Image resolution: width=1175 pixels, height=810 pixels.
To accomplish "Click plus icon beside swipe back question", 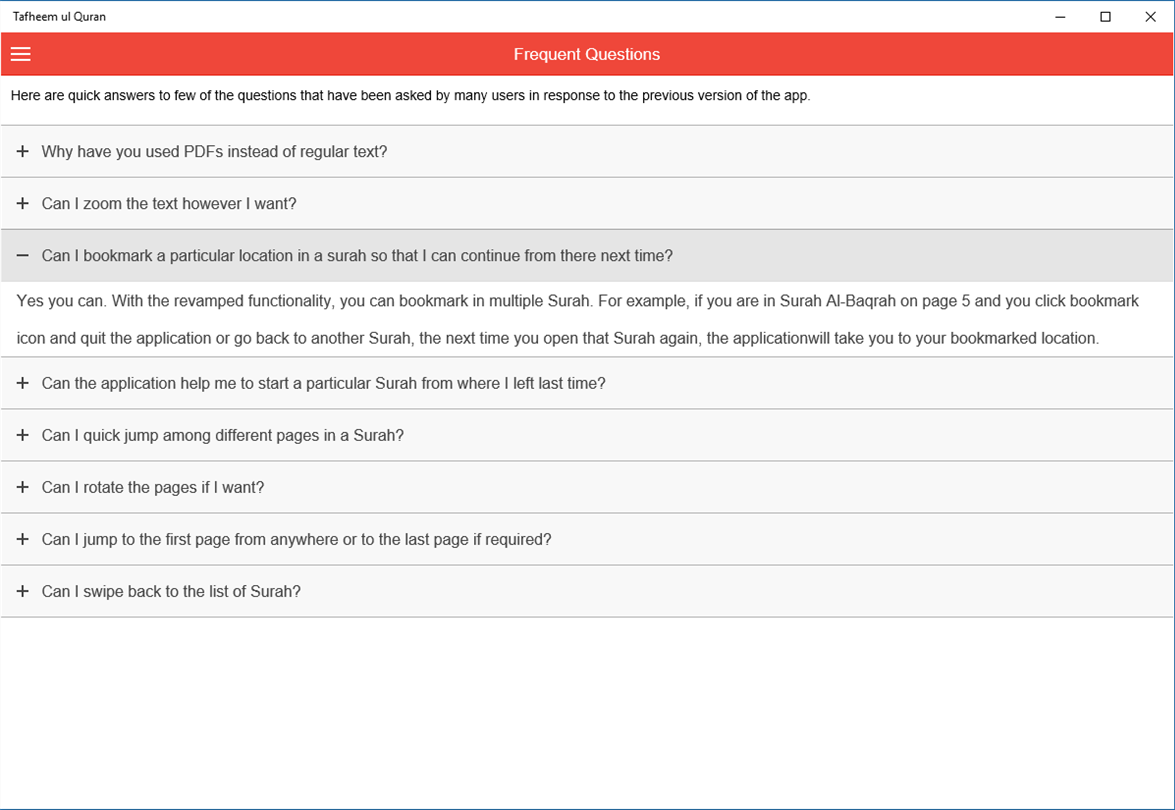I will [23, 592].
